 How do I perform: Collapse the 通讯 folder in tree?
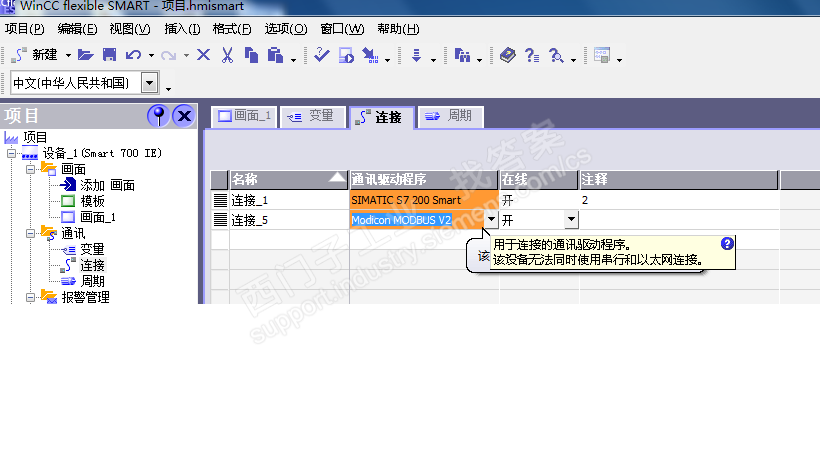[30, 234]
